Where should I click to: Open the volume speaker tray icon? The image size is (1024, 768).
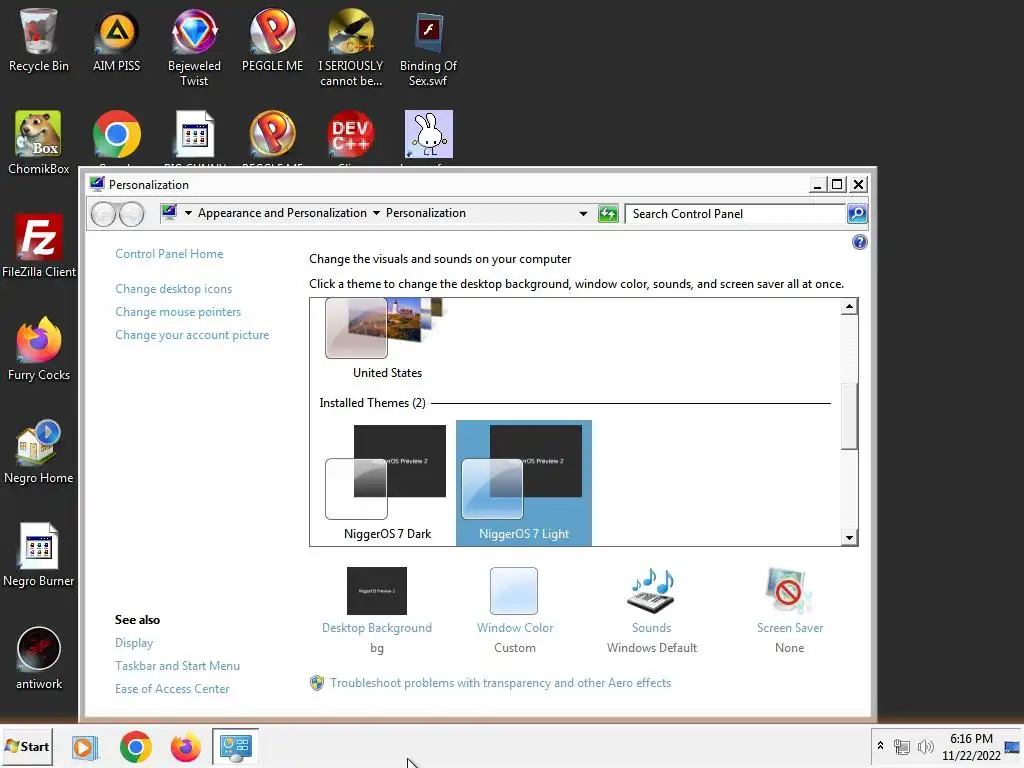click(x=925, y=746)
